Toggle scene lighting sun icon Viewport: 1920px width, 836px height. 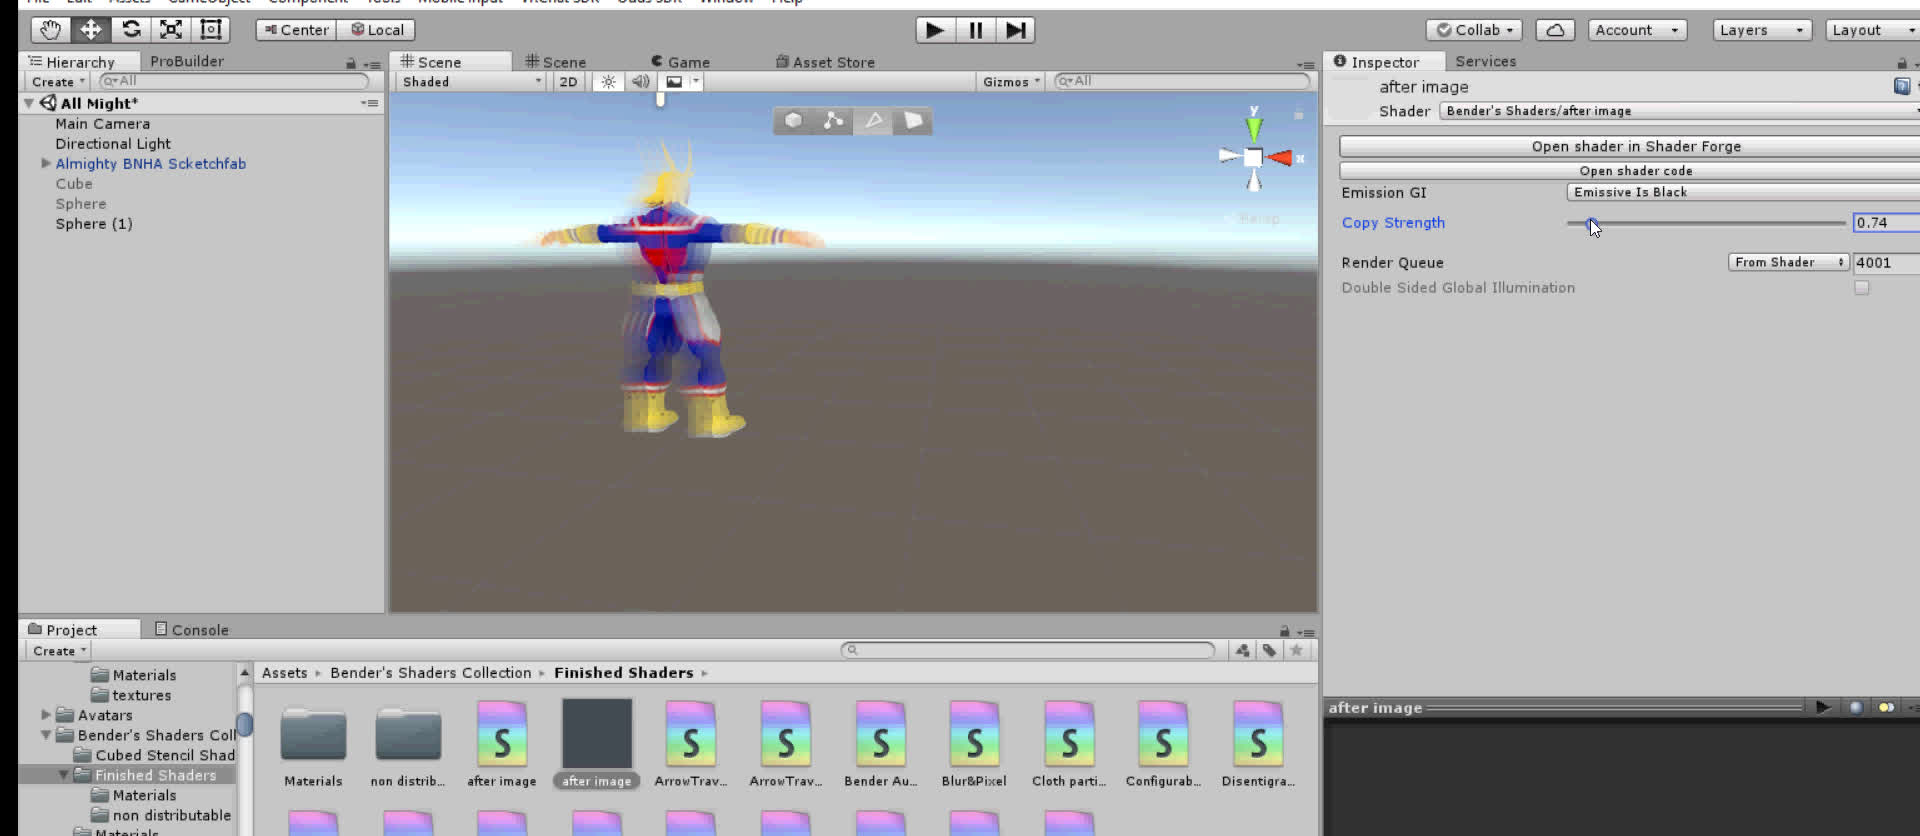(x=608, y=82)
